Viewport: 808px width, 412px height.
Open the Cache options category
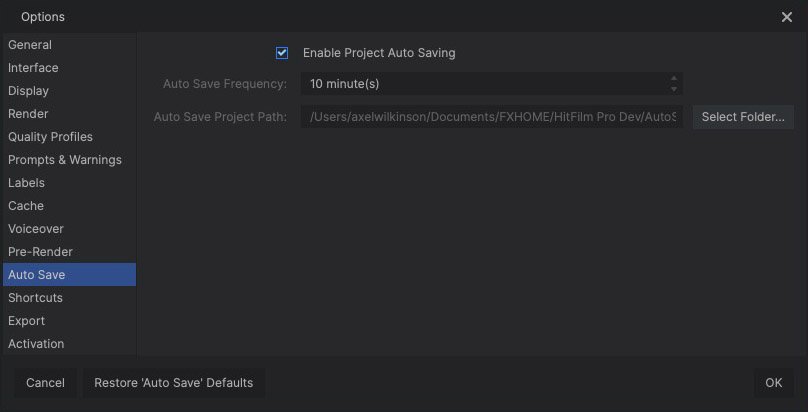pos(26,206)
